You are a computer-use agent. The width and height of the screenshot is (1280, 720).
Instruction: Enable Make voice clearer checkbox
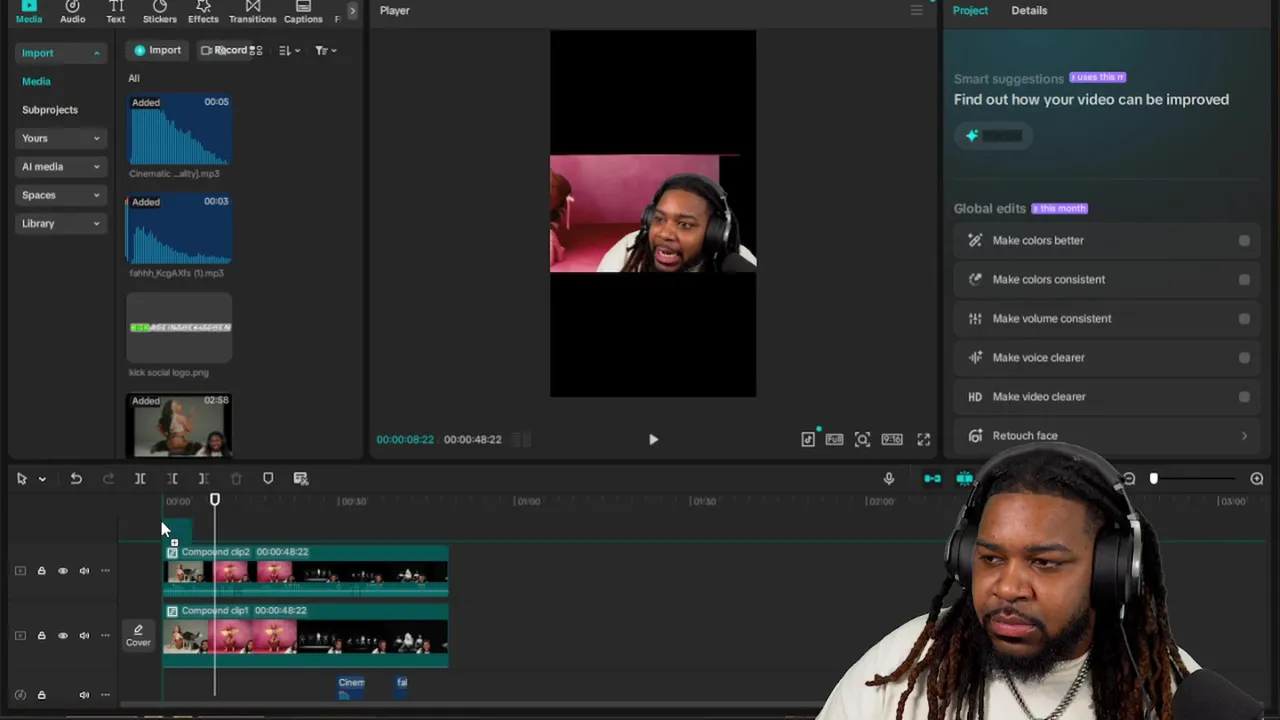coord(1244,358)
